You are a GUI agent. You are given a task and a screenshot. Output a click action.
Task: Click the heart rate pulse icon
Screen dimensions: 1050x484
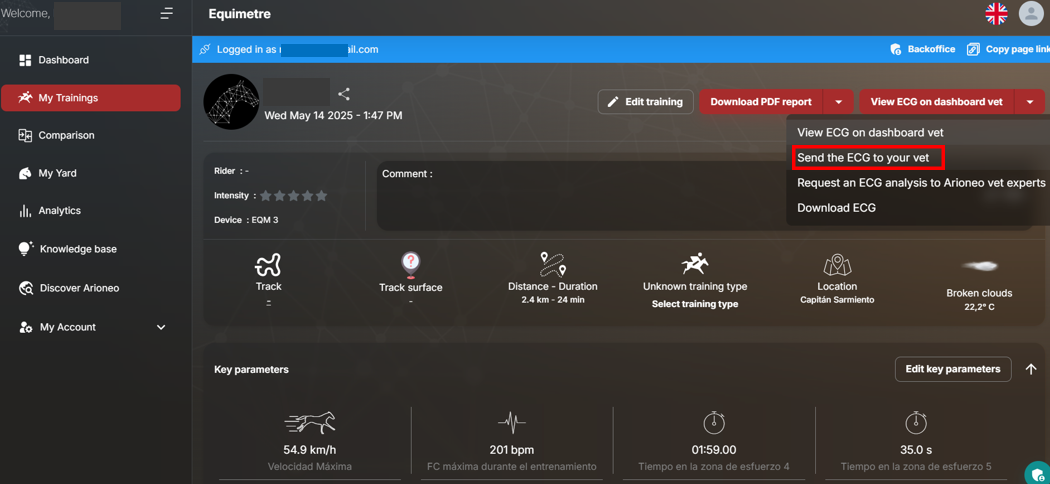tap(512, 423)
